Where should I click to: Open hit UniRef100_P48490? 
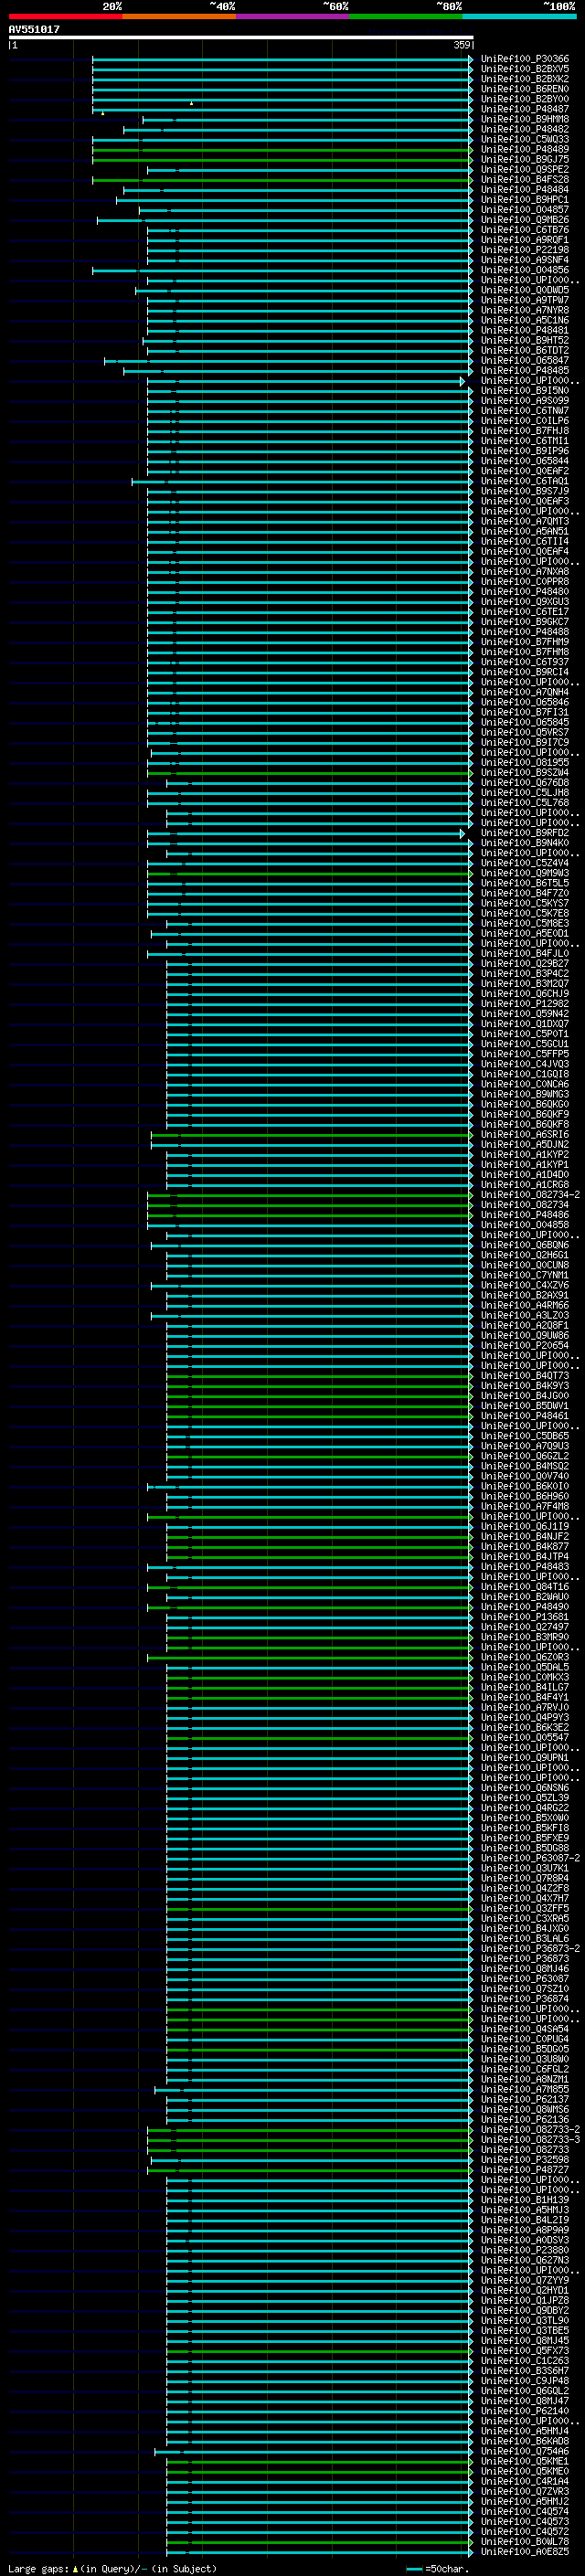click(x=524, y=1607)
